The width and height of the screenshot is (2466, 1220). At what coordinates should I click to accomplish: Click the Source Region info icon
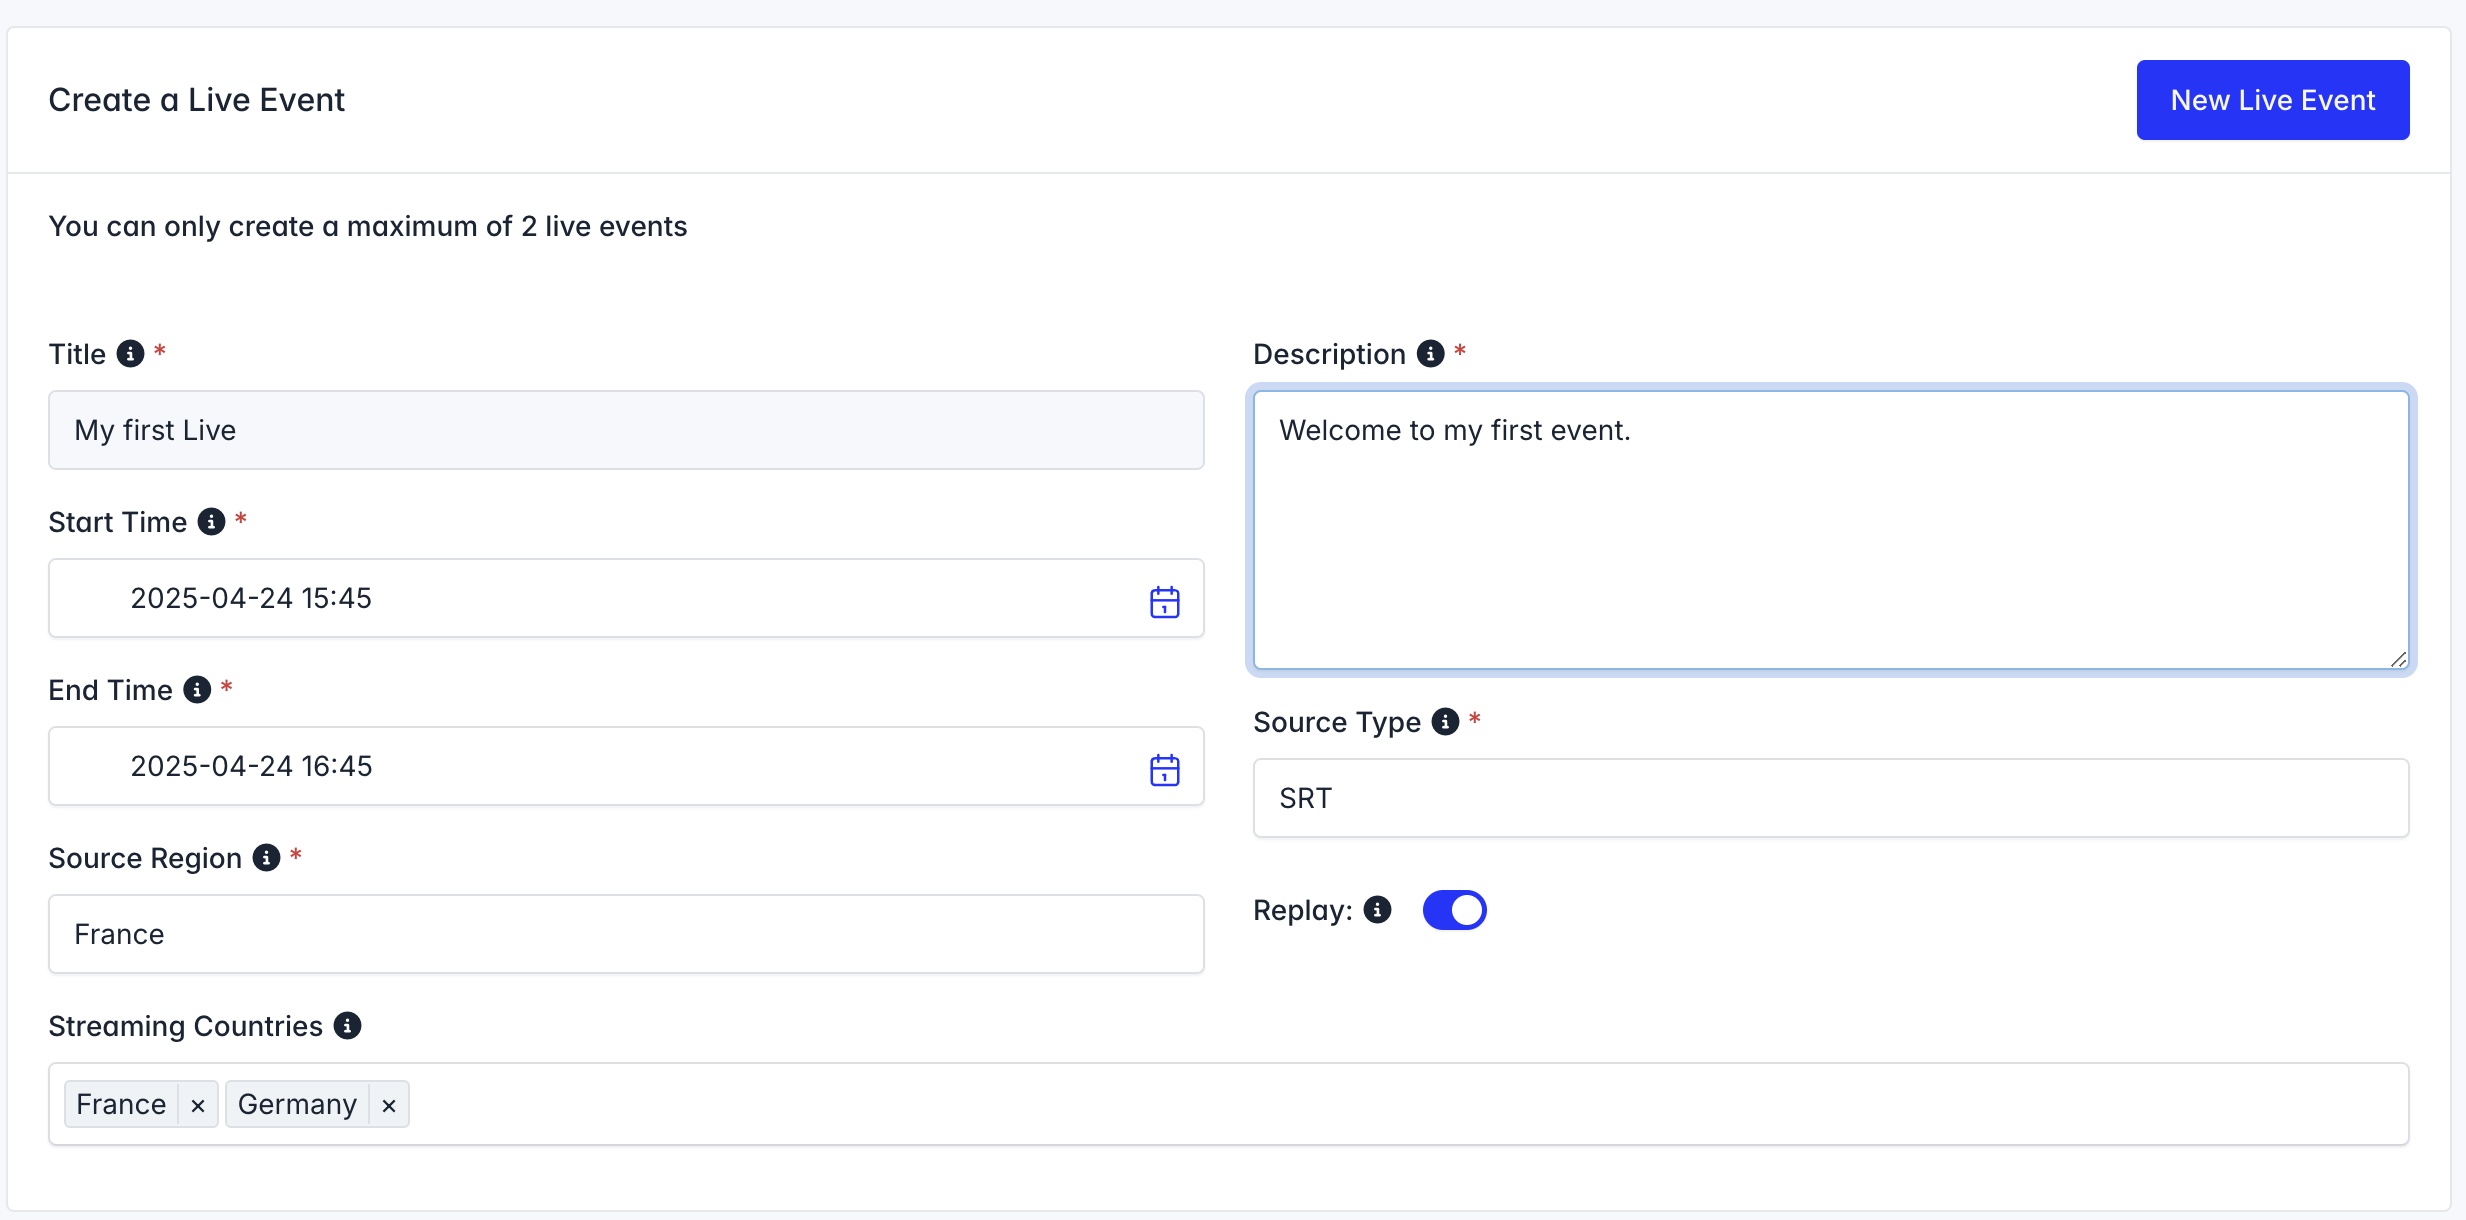(x=266, y=858)
